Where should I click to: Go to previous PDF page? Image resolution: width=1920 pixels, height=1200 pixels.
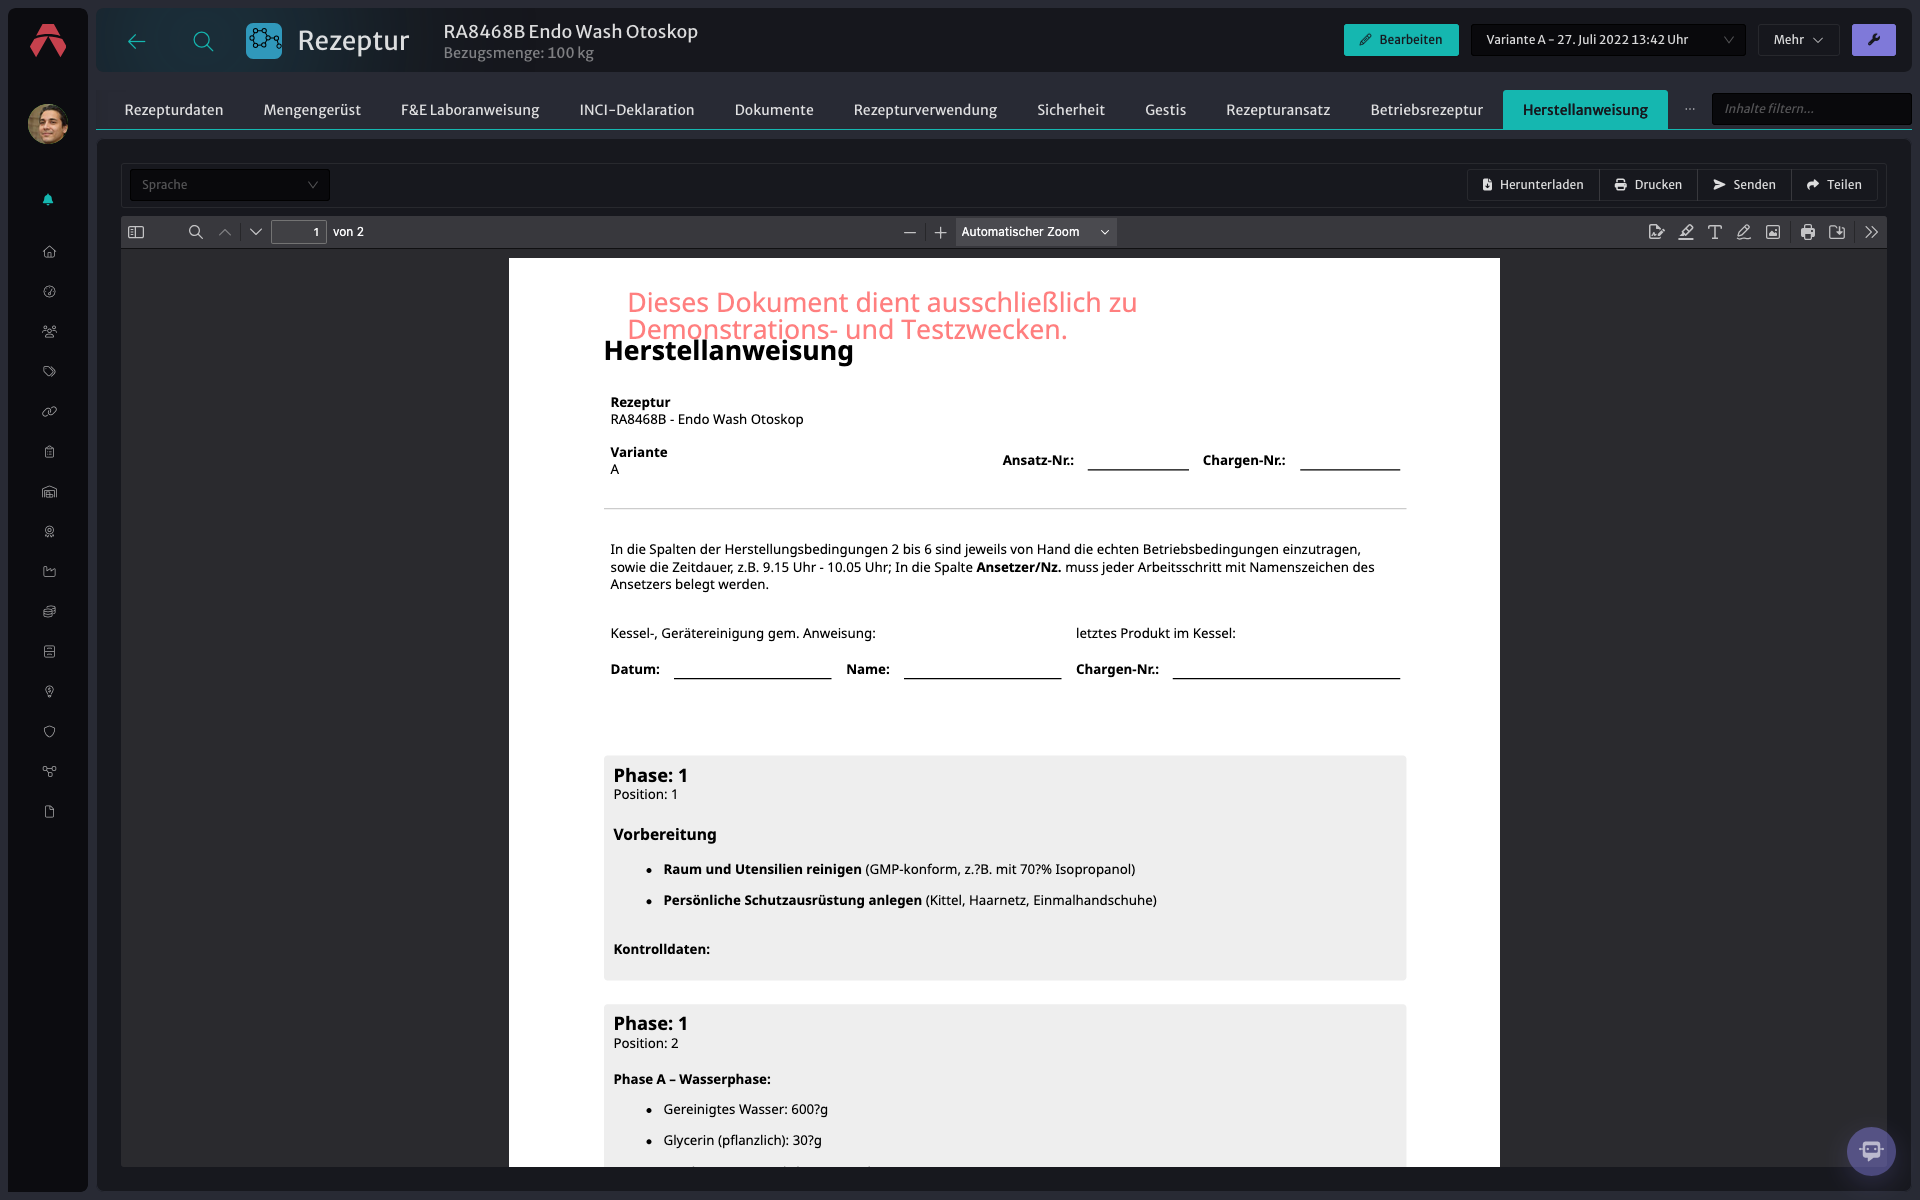(x=225, y=232)
